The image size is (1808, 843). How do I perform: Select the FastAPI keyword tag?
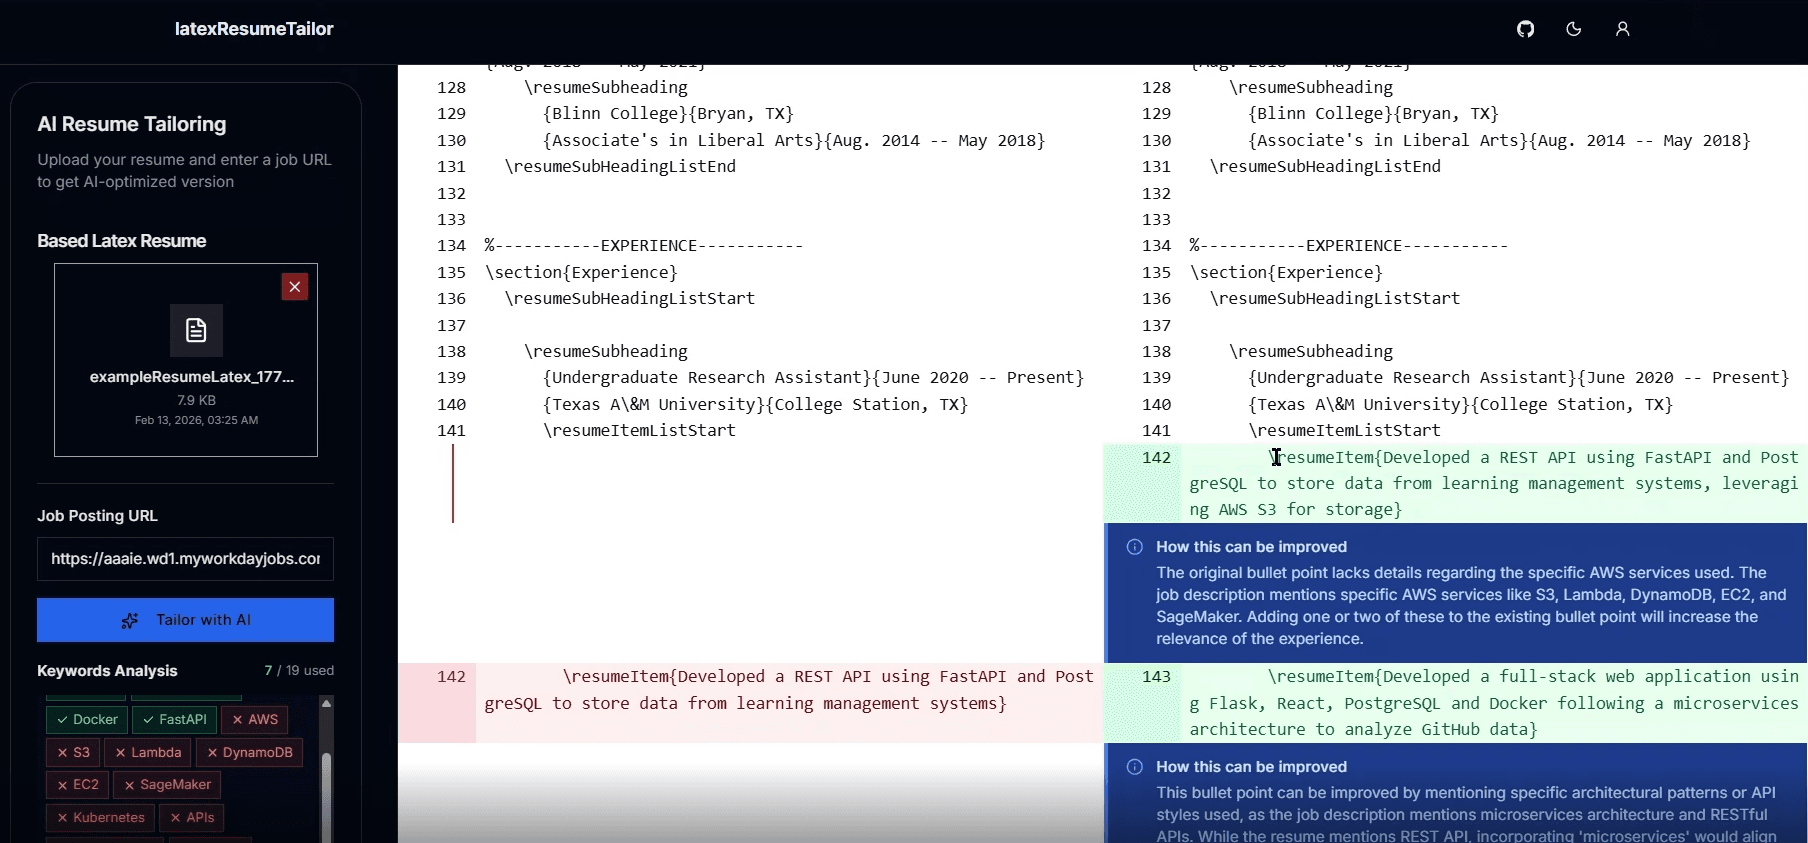174,719
